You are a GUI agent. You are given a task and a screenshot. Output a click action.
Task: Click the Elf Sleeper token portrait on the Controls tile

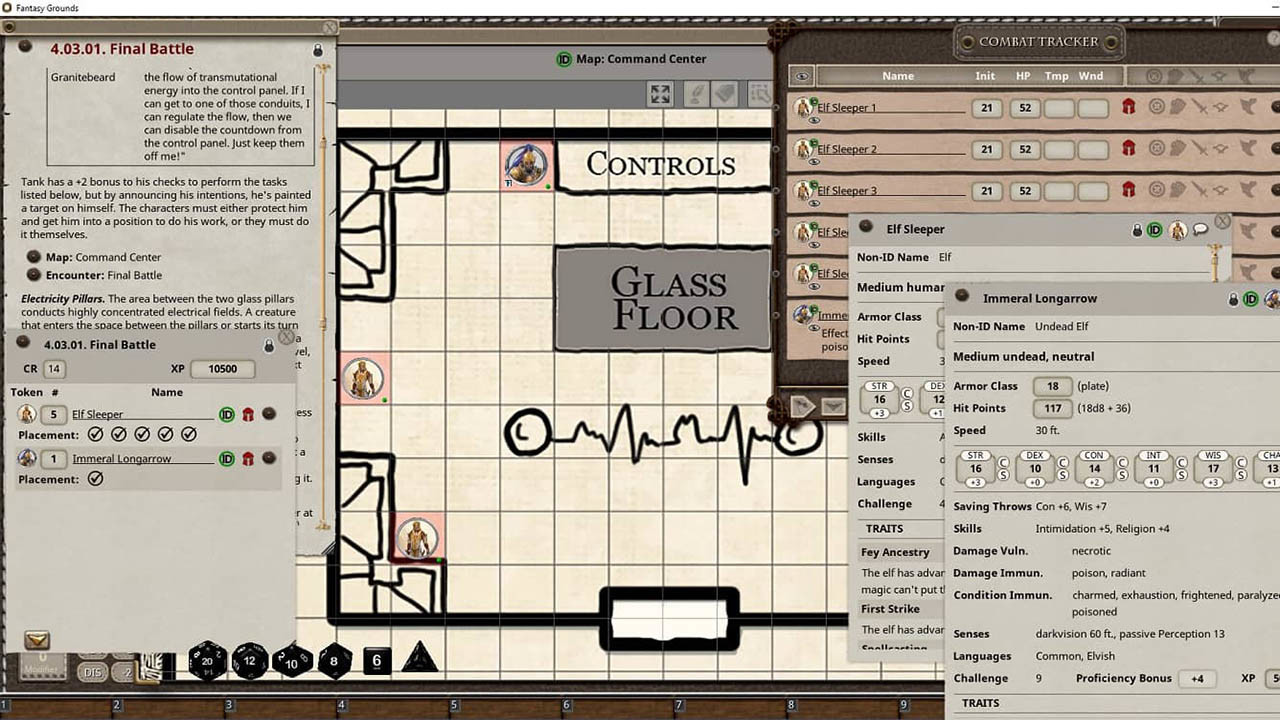click(526, 164)
